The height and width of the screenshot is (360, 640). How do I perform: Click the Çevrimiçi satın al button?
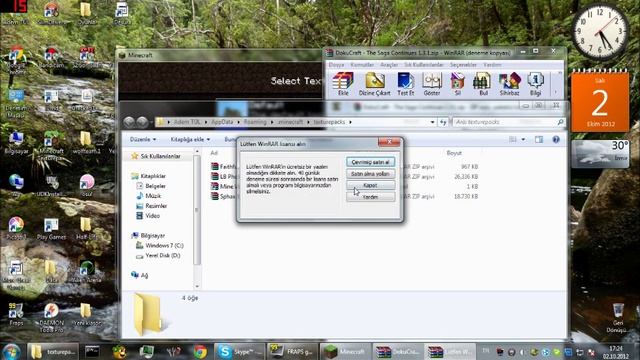click(371, 162)
